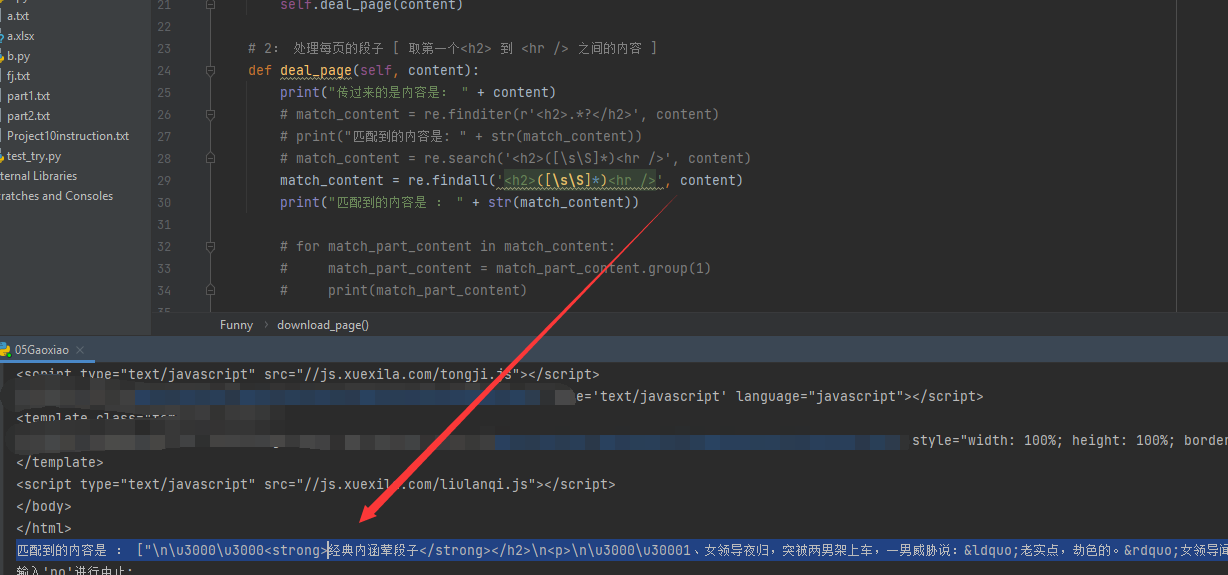
Task: Select the 05Gaoxiao run tab
Action: pos(42,350)
